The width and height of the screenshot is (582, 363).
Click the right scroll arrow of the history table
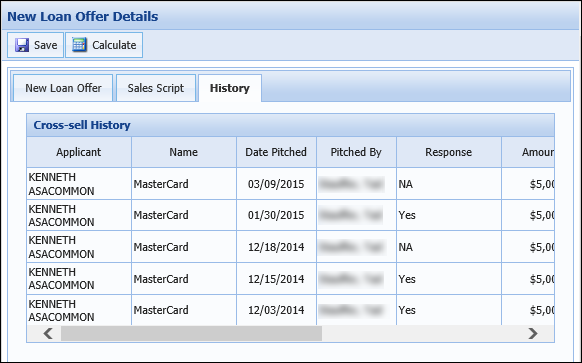533,333
